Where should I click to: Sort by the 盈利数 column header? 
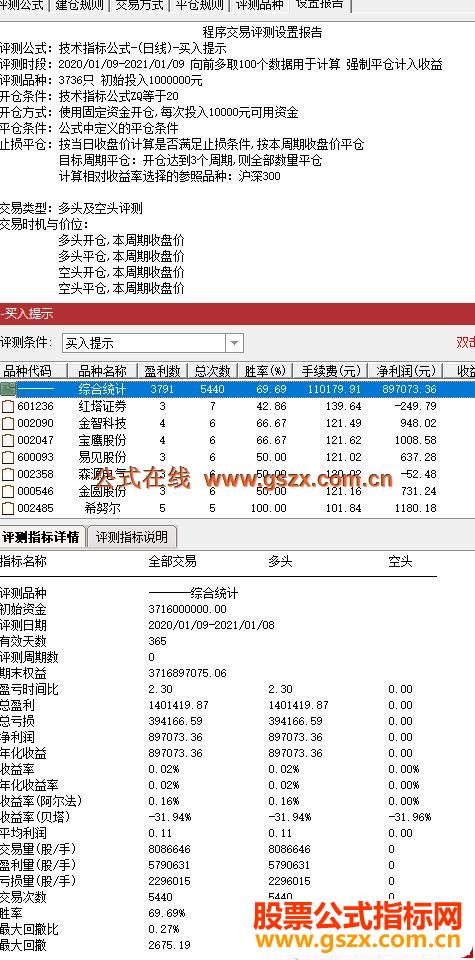pos(162,371)
